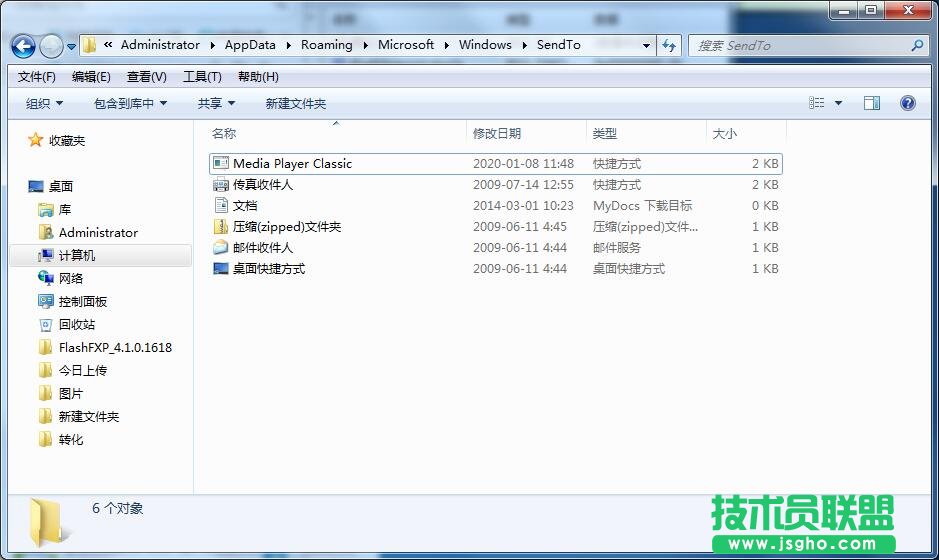This screenshot has width=939, height=560.
Task: Click the back navigation arrow
Action: point(23,46)
